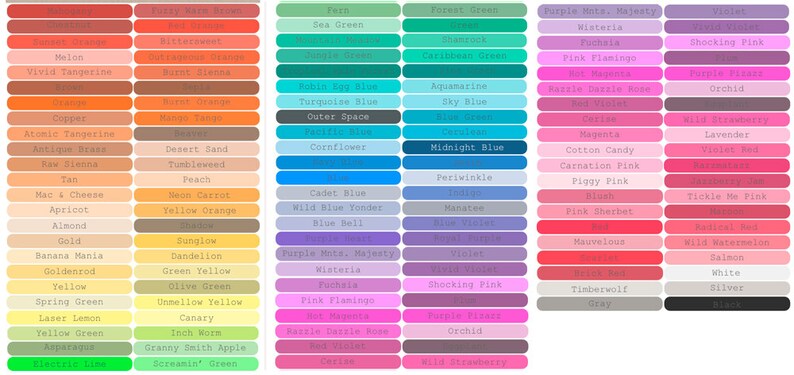The image size is (794, 375).
Task: Pick the Cornflower color swatch
Action: coord(338,147)
